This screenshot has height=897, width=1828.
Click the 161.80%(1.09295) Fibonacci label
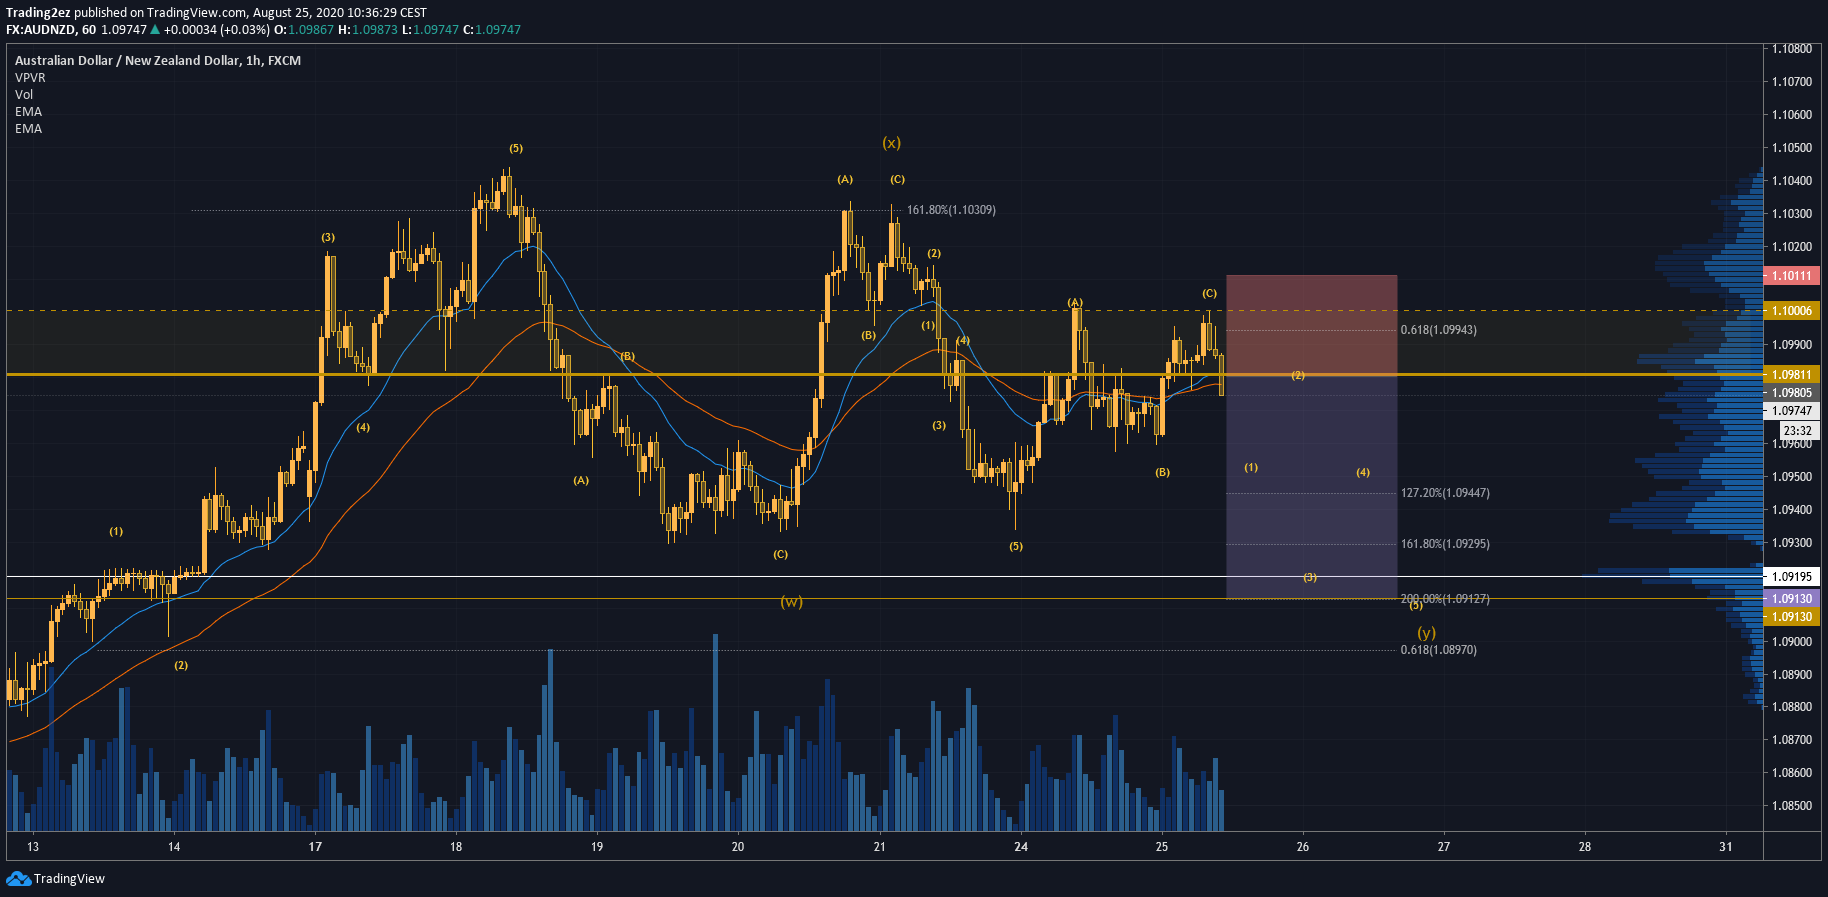pyautogui.click(x=1445, y=544)
